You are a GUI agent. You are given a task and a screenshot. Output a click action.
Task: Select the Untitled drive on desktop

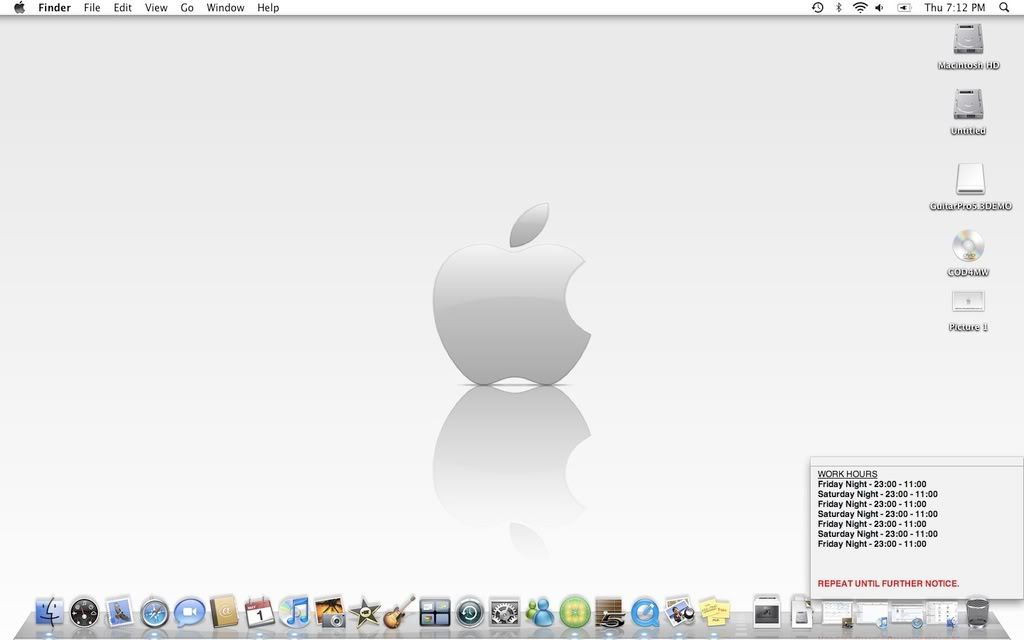(x=968, y=112)
